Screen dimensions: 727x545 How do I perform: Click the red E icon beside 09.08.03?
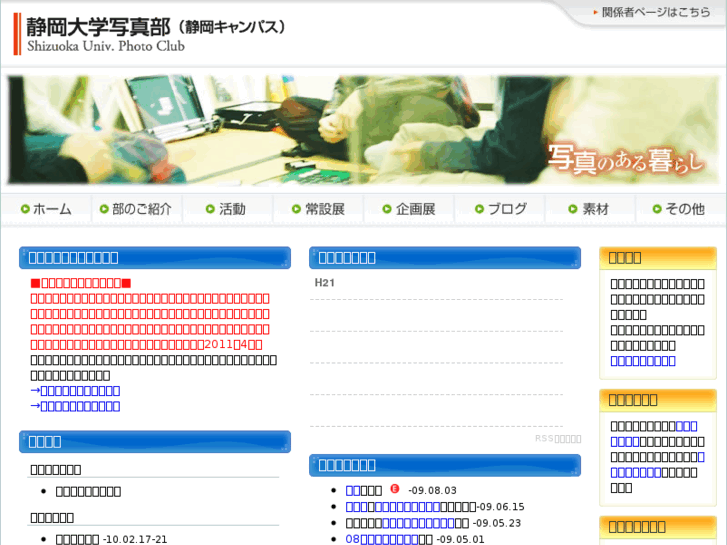coord(395,488)
